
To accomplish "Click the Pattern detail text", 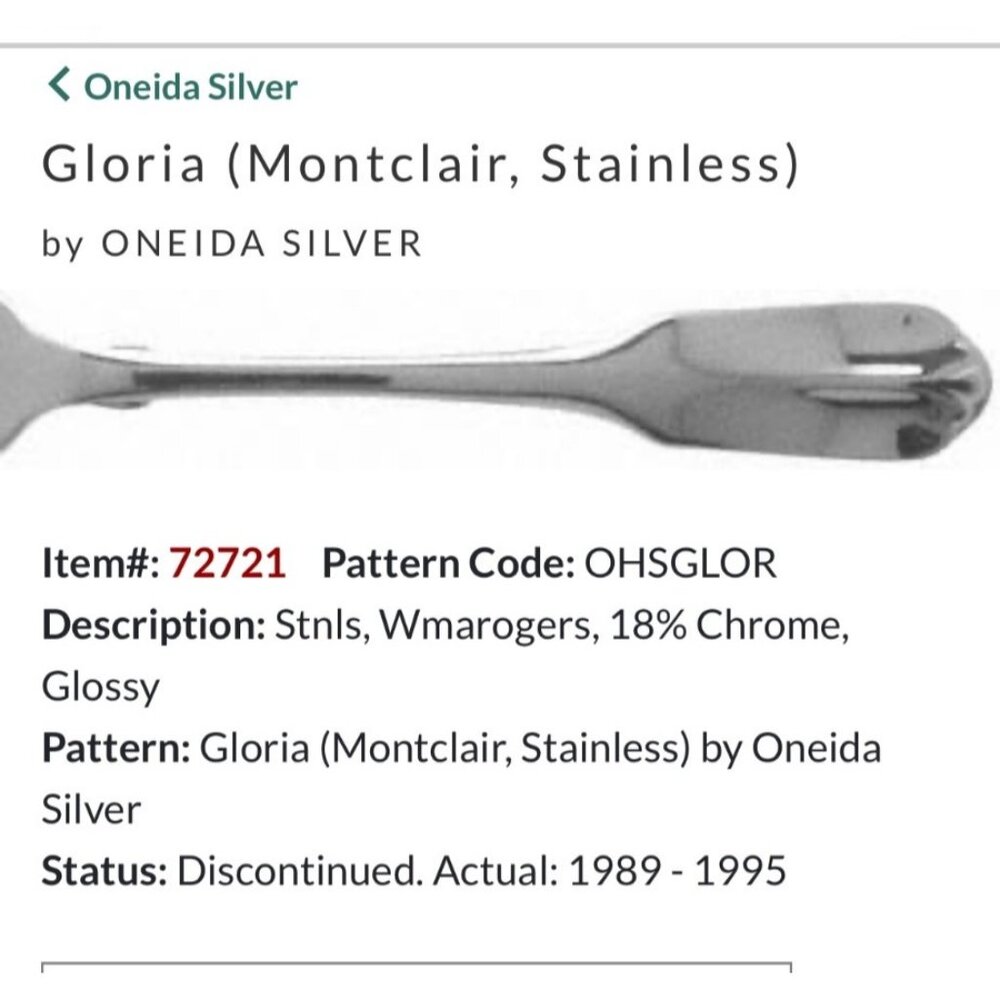I will 460,749.
